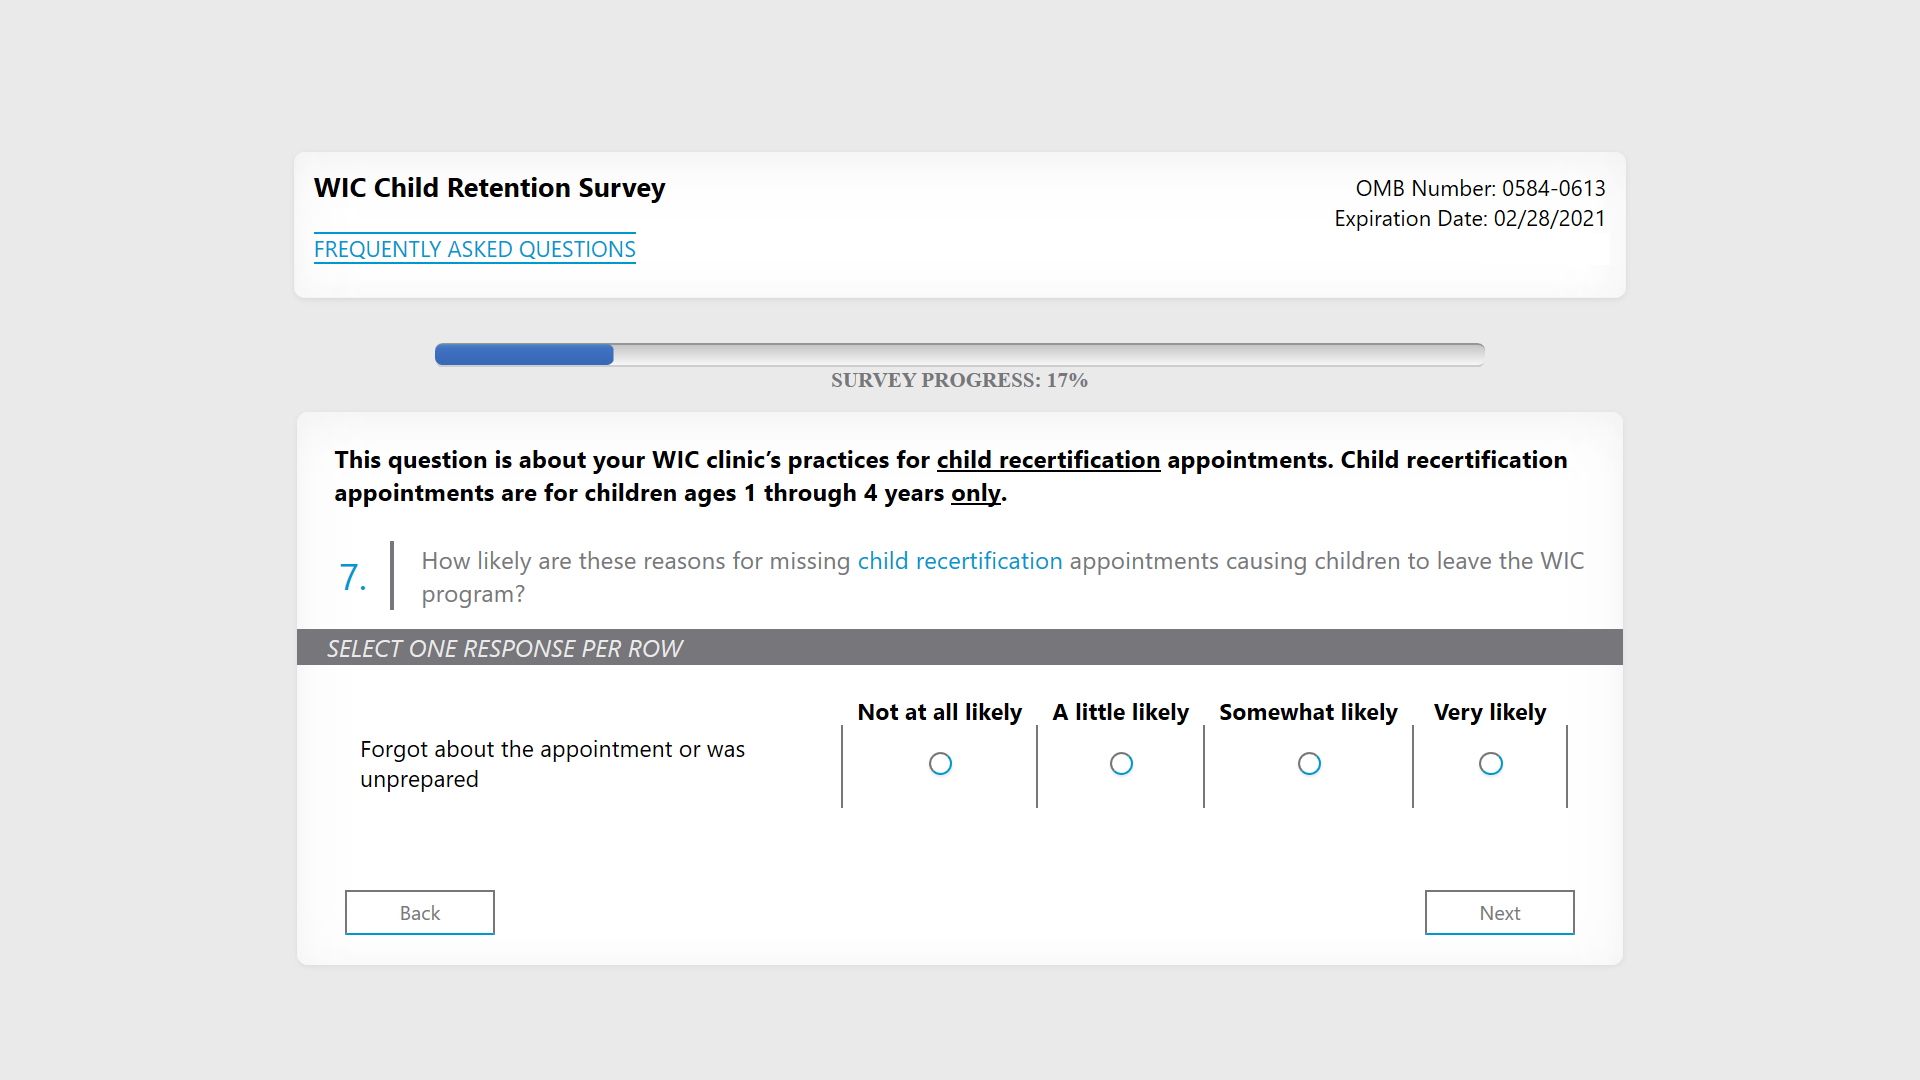
Task: Click 'child recertification' link in question 7
Action: 959,561
